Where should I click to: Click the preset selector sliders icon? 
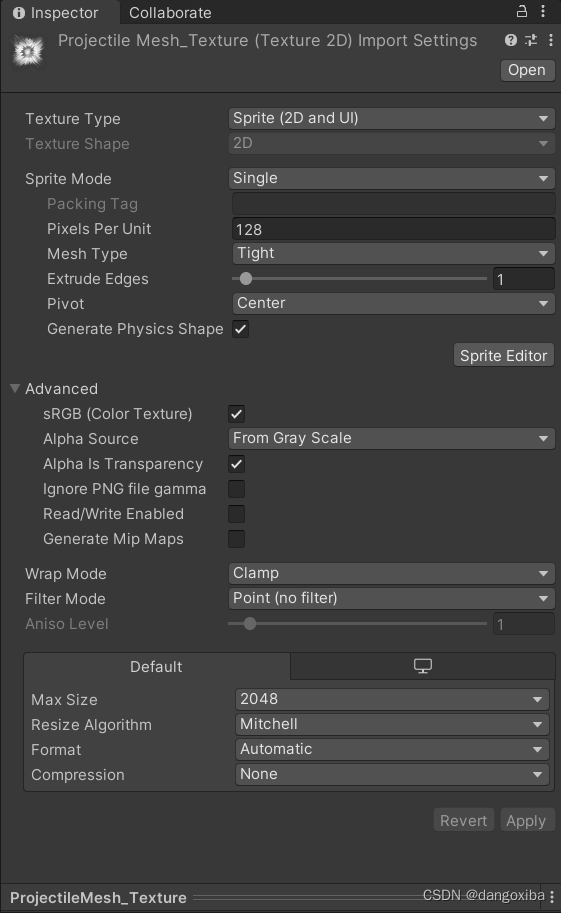point(531,40)
